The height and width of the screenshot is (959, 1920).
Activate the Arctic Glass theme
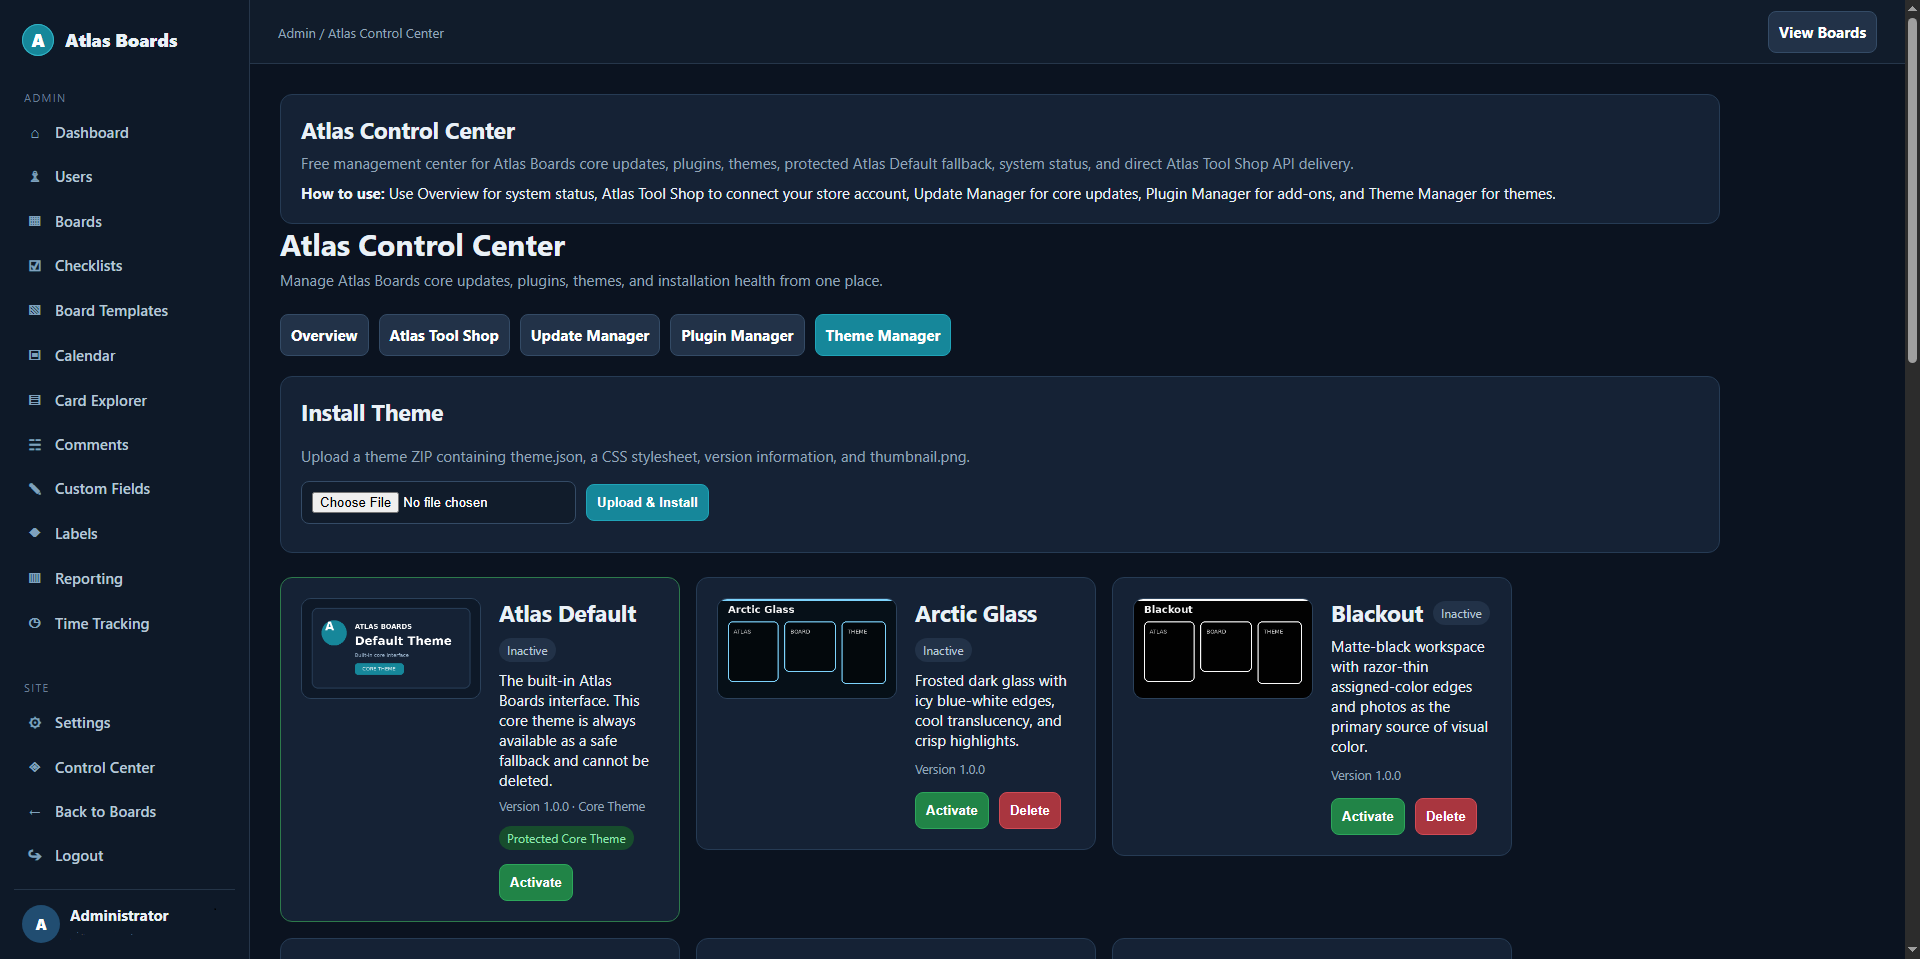[952, 810]
